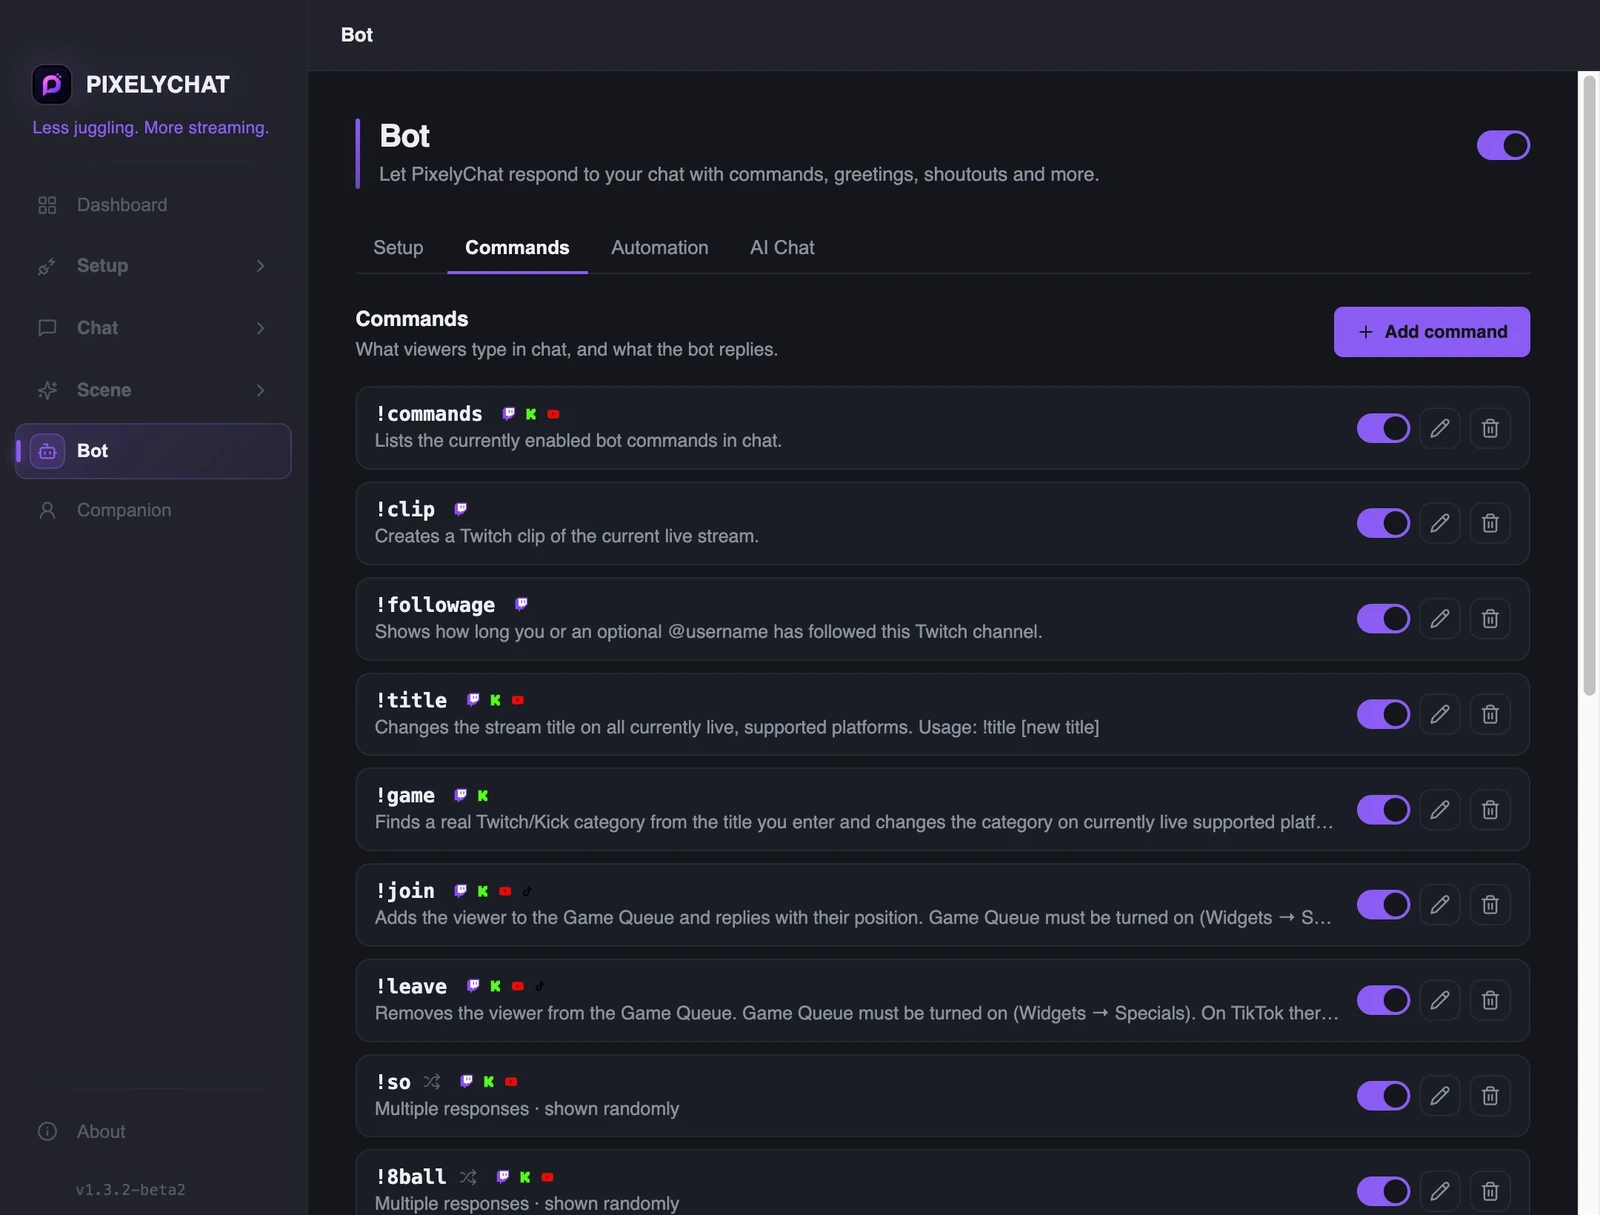
Task: Delete the !game command
Action: pos(1490,810)
